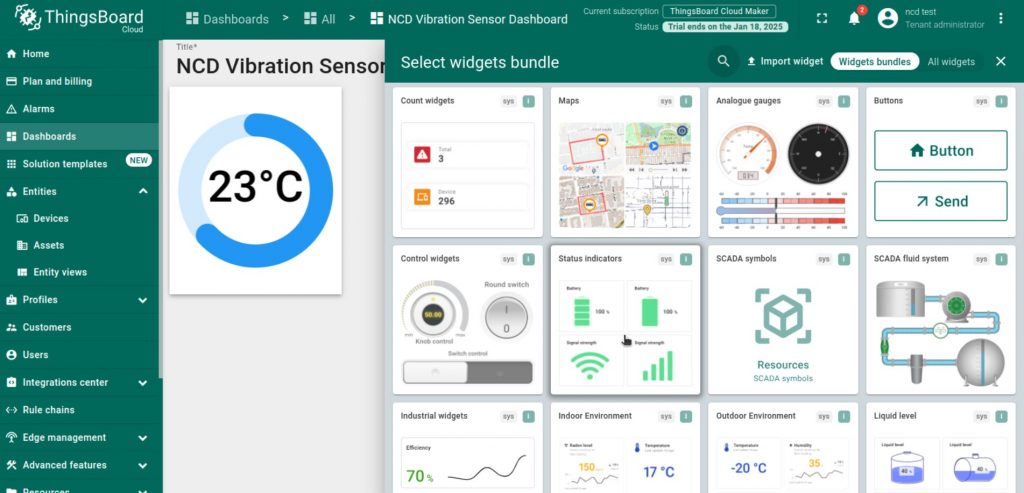Click the temperature radial gauge widget
The width and height of the screenshot is (1024, 493).
point(255,190)
